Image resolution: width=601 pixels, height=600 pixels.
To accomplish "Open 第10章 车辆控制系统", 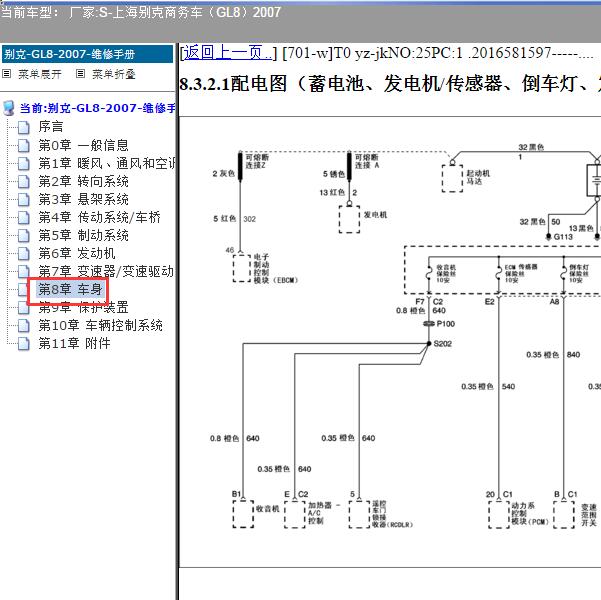I will pyautogui.click(x=100, y=325).
